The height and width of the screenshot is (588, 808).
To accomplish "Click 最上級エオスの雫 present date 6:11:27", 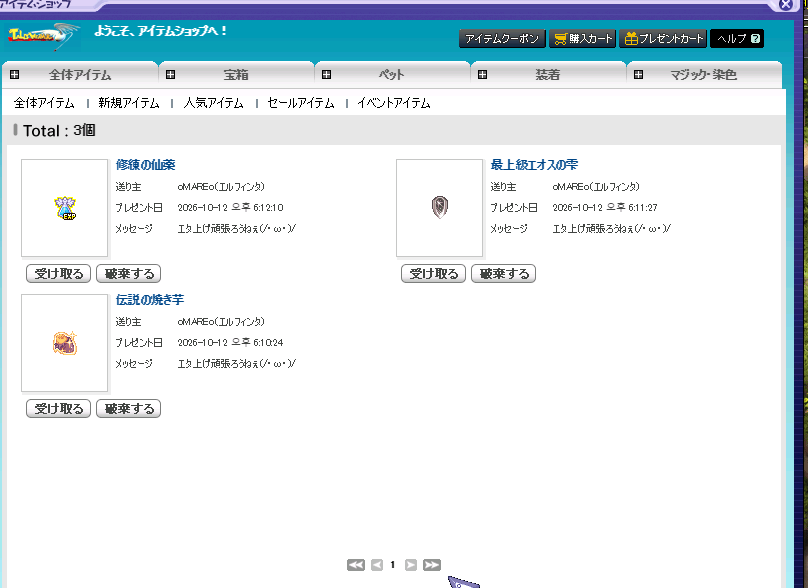I will (605, 208).
